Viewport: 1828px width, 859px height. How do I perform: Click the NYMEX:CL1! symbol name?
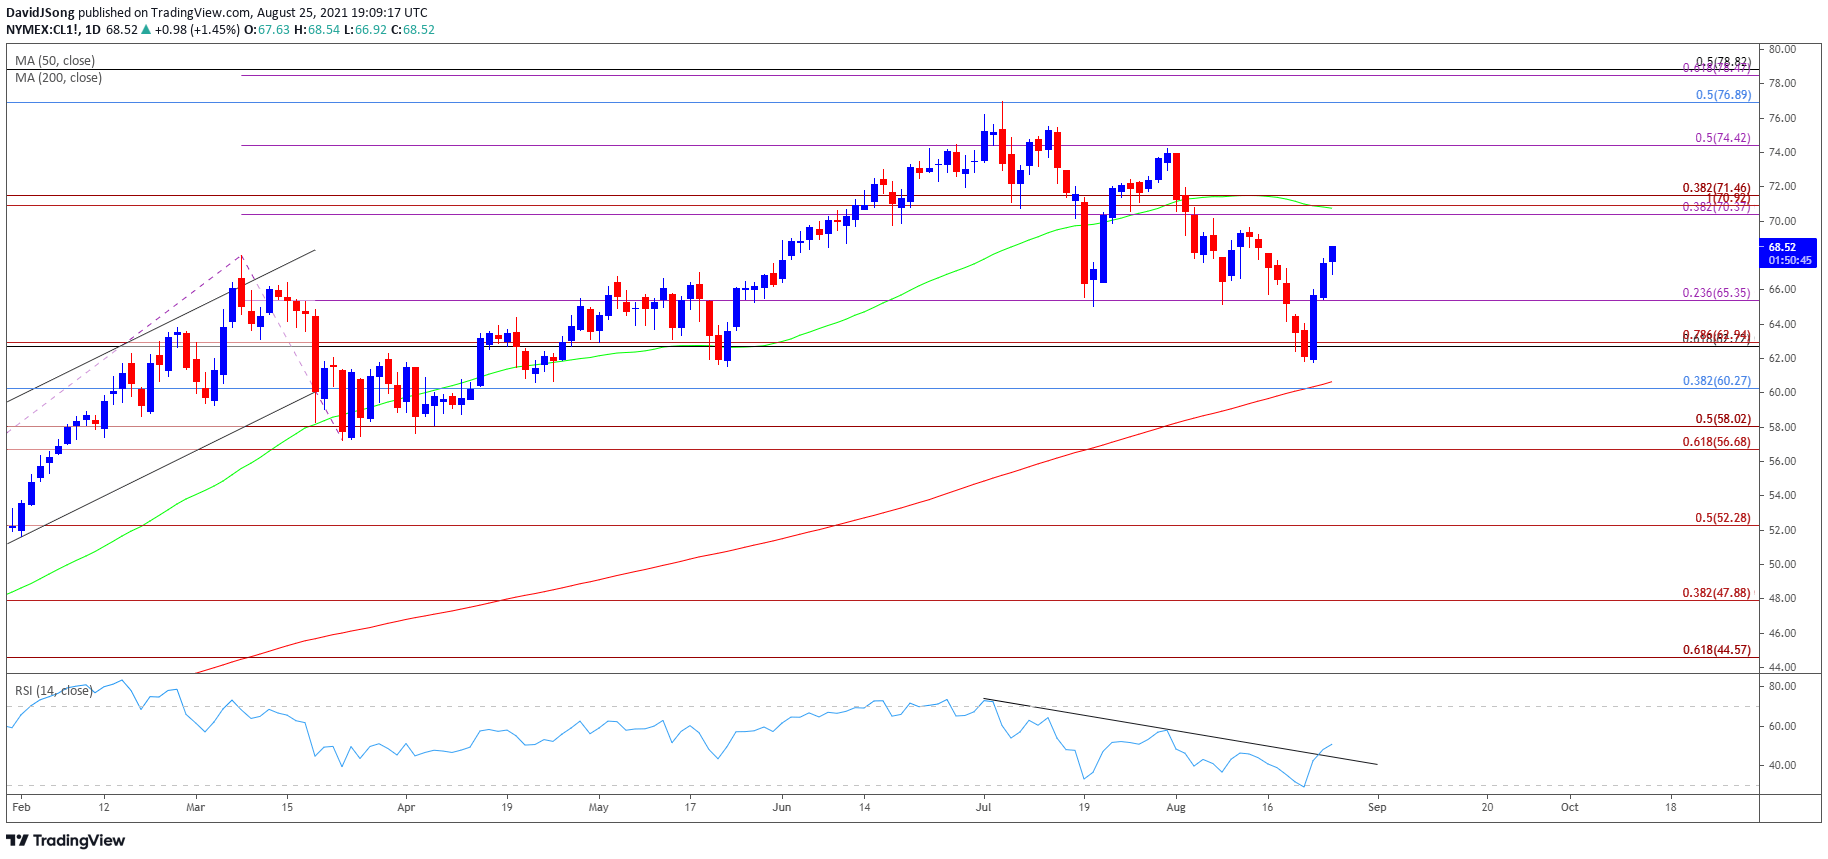(x=42, y=30)
